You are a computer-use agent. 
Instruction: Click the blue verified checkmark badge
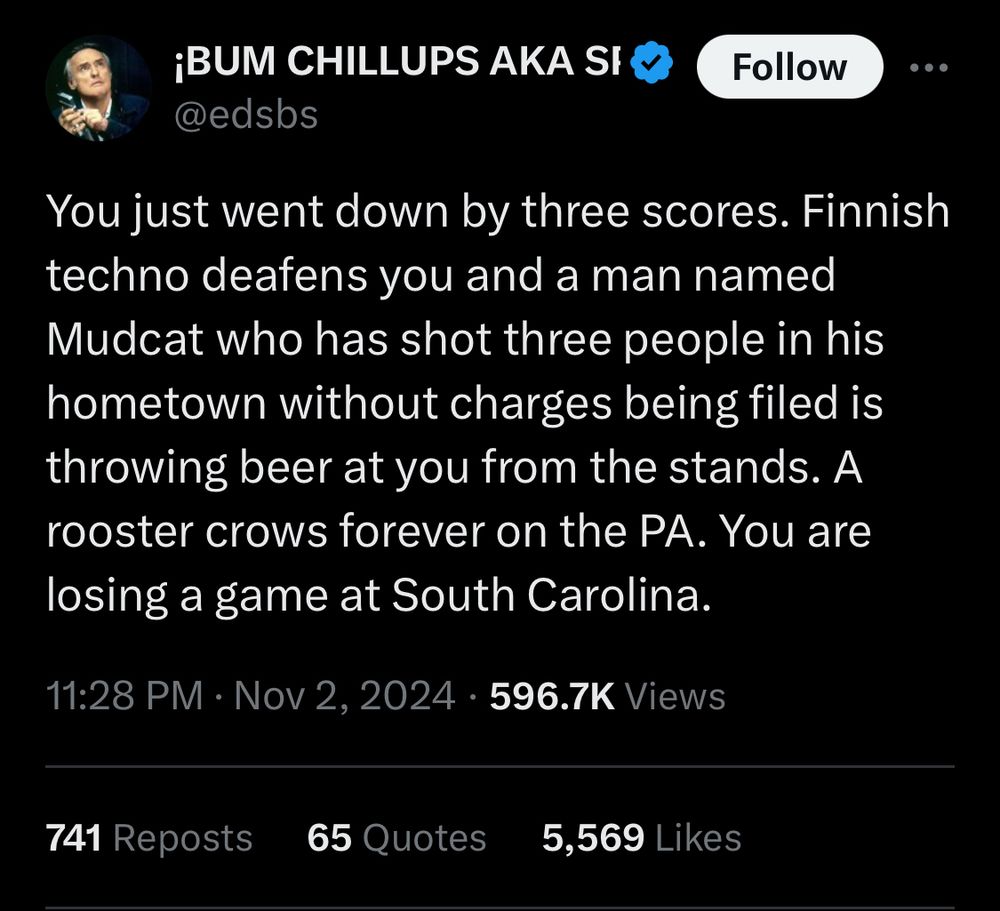coord(651,61)
